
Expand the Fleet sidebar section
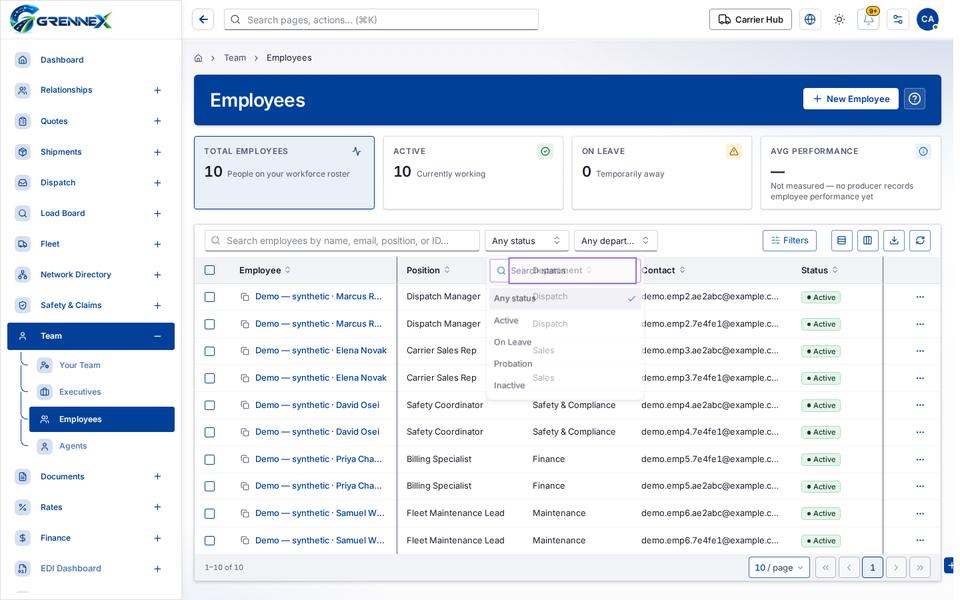(157, 244)
